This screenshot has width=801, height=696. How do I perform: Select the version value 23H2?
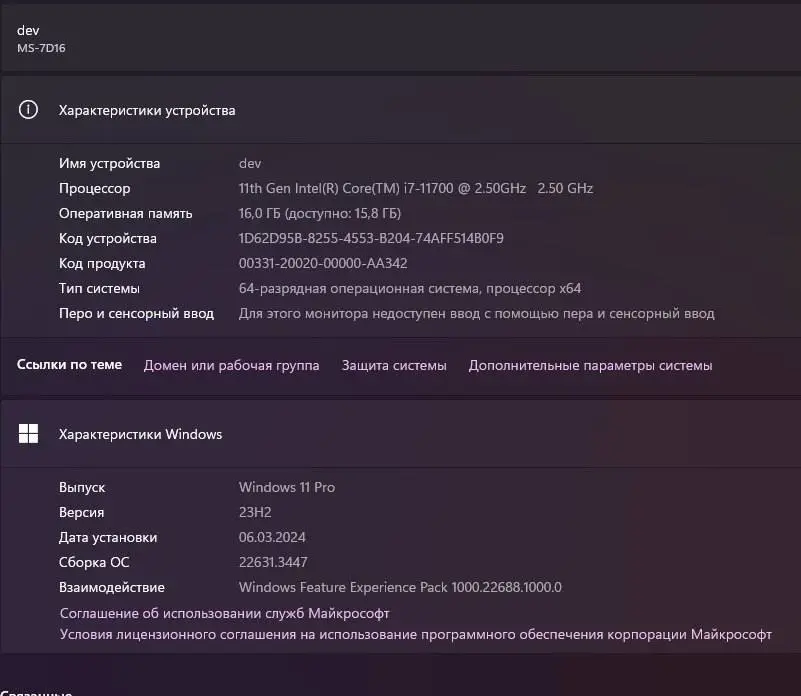tap(255, 512)
